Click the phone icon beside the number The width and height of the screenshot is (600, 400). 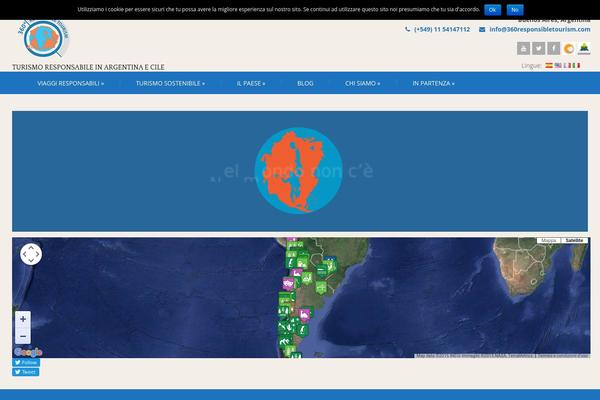click(x=408, y=29)
